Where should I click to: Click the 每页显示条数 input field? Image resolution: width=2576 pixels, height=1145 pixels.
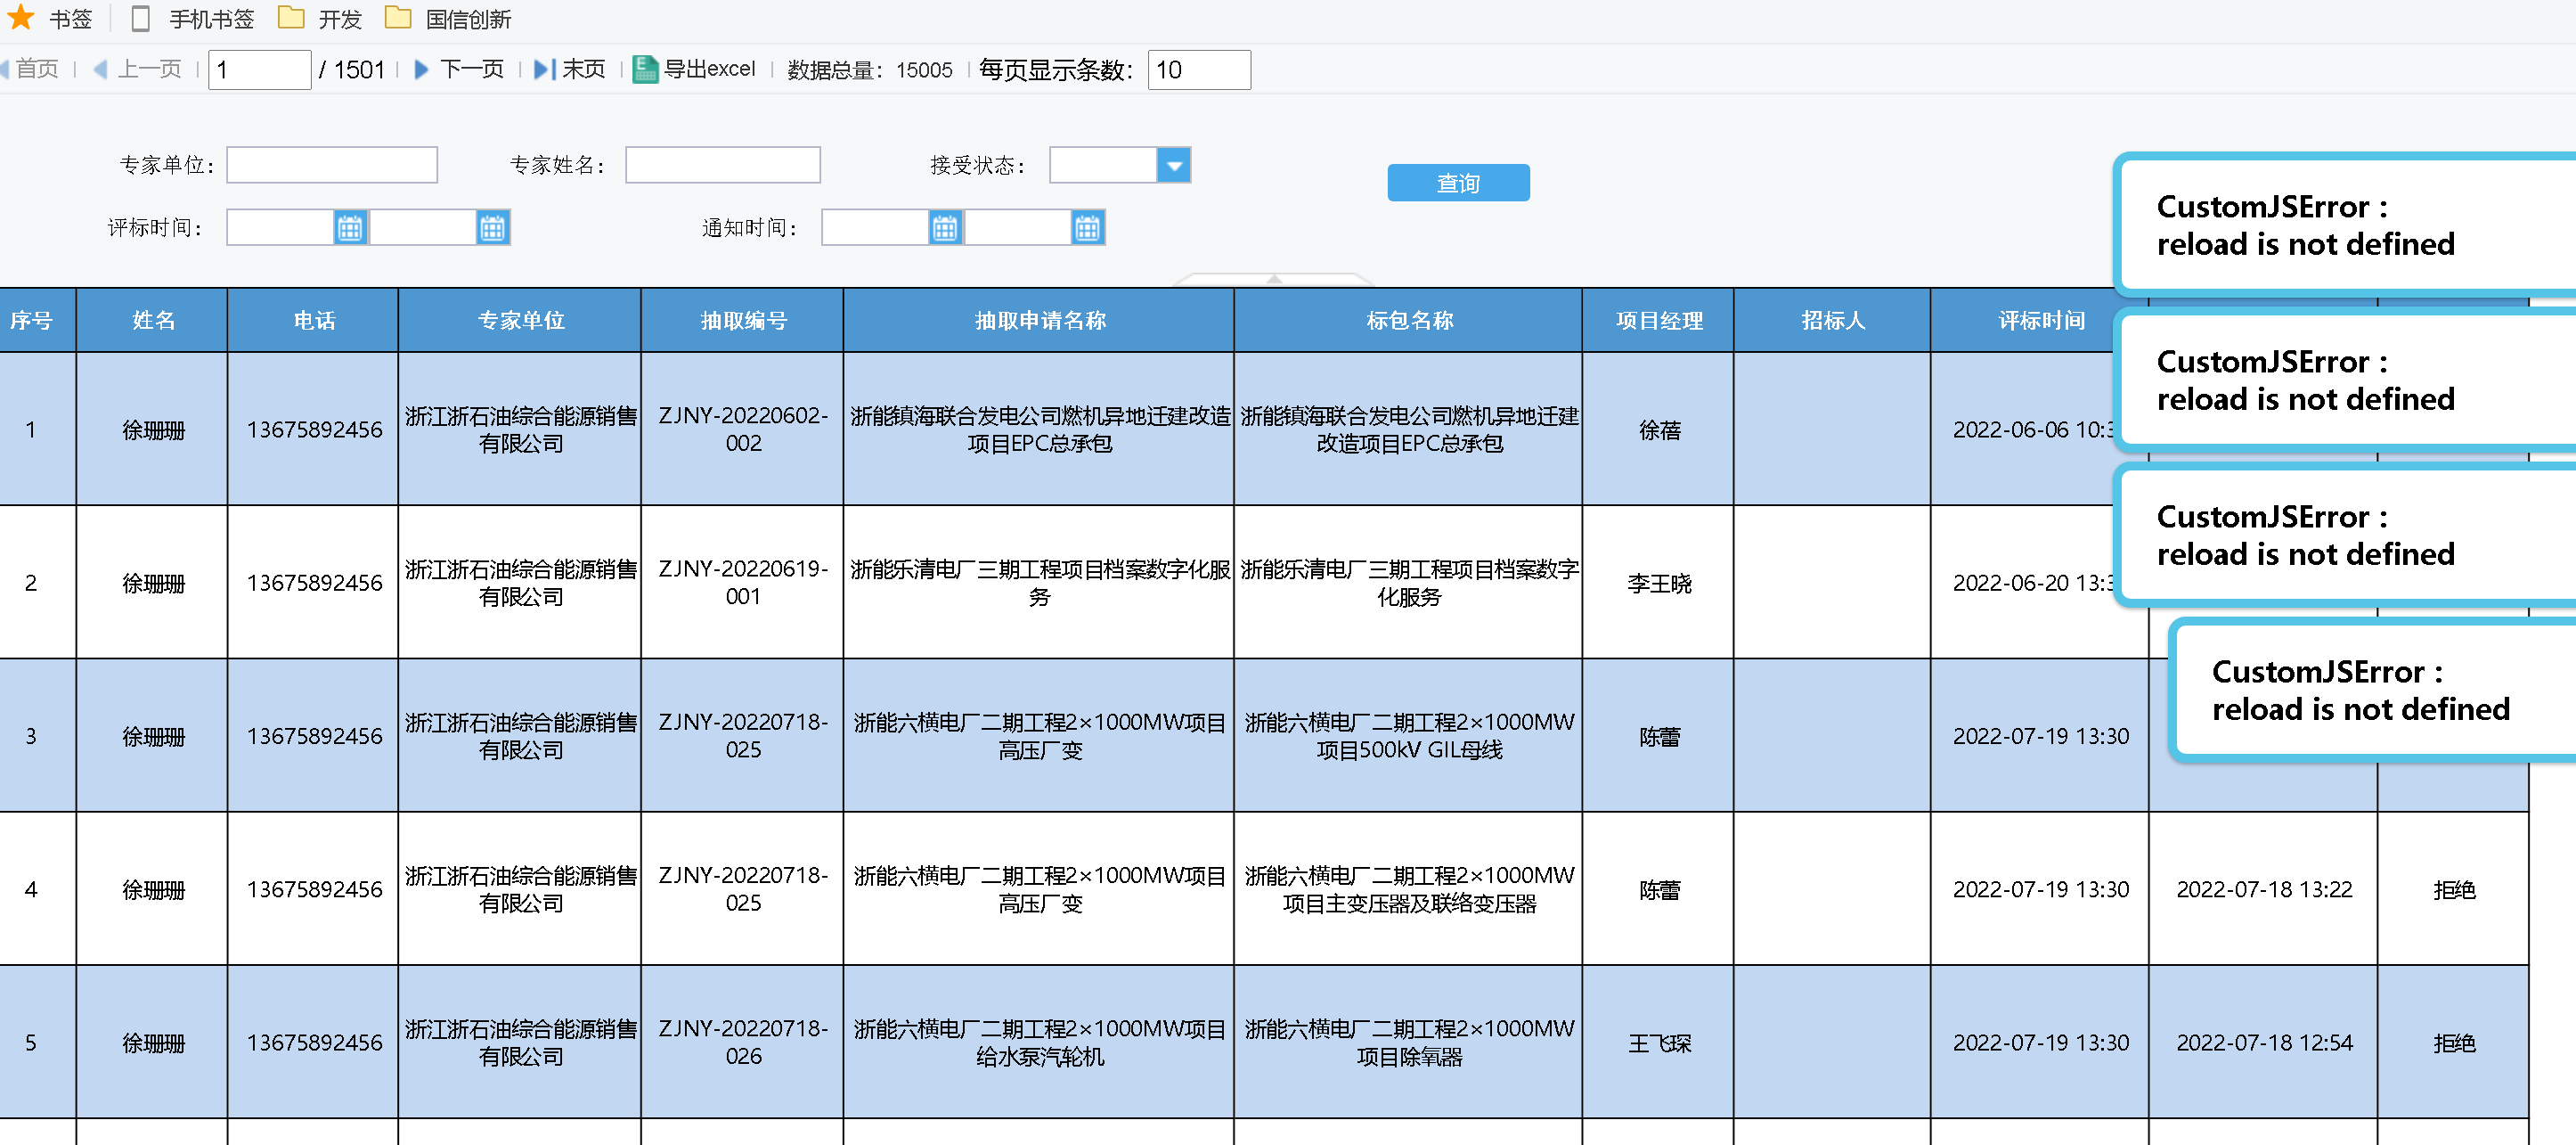(1198, 70)
